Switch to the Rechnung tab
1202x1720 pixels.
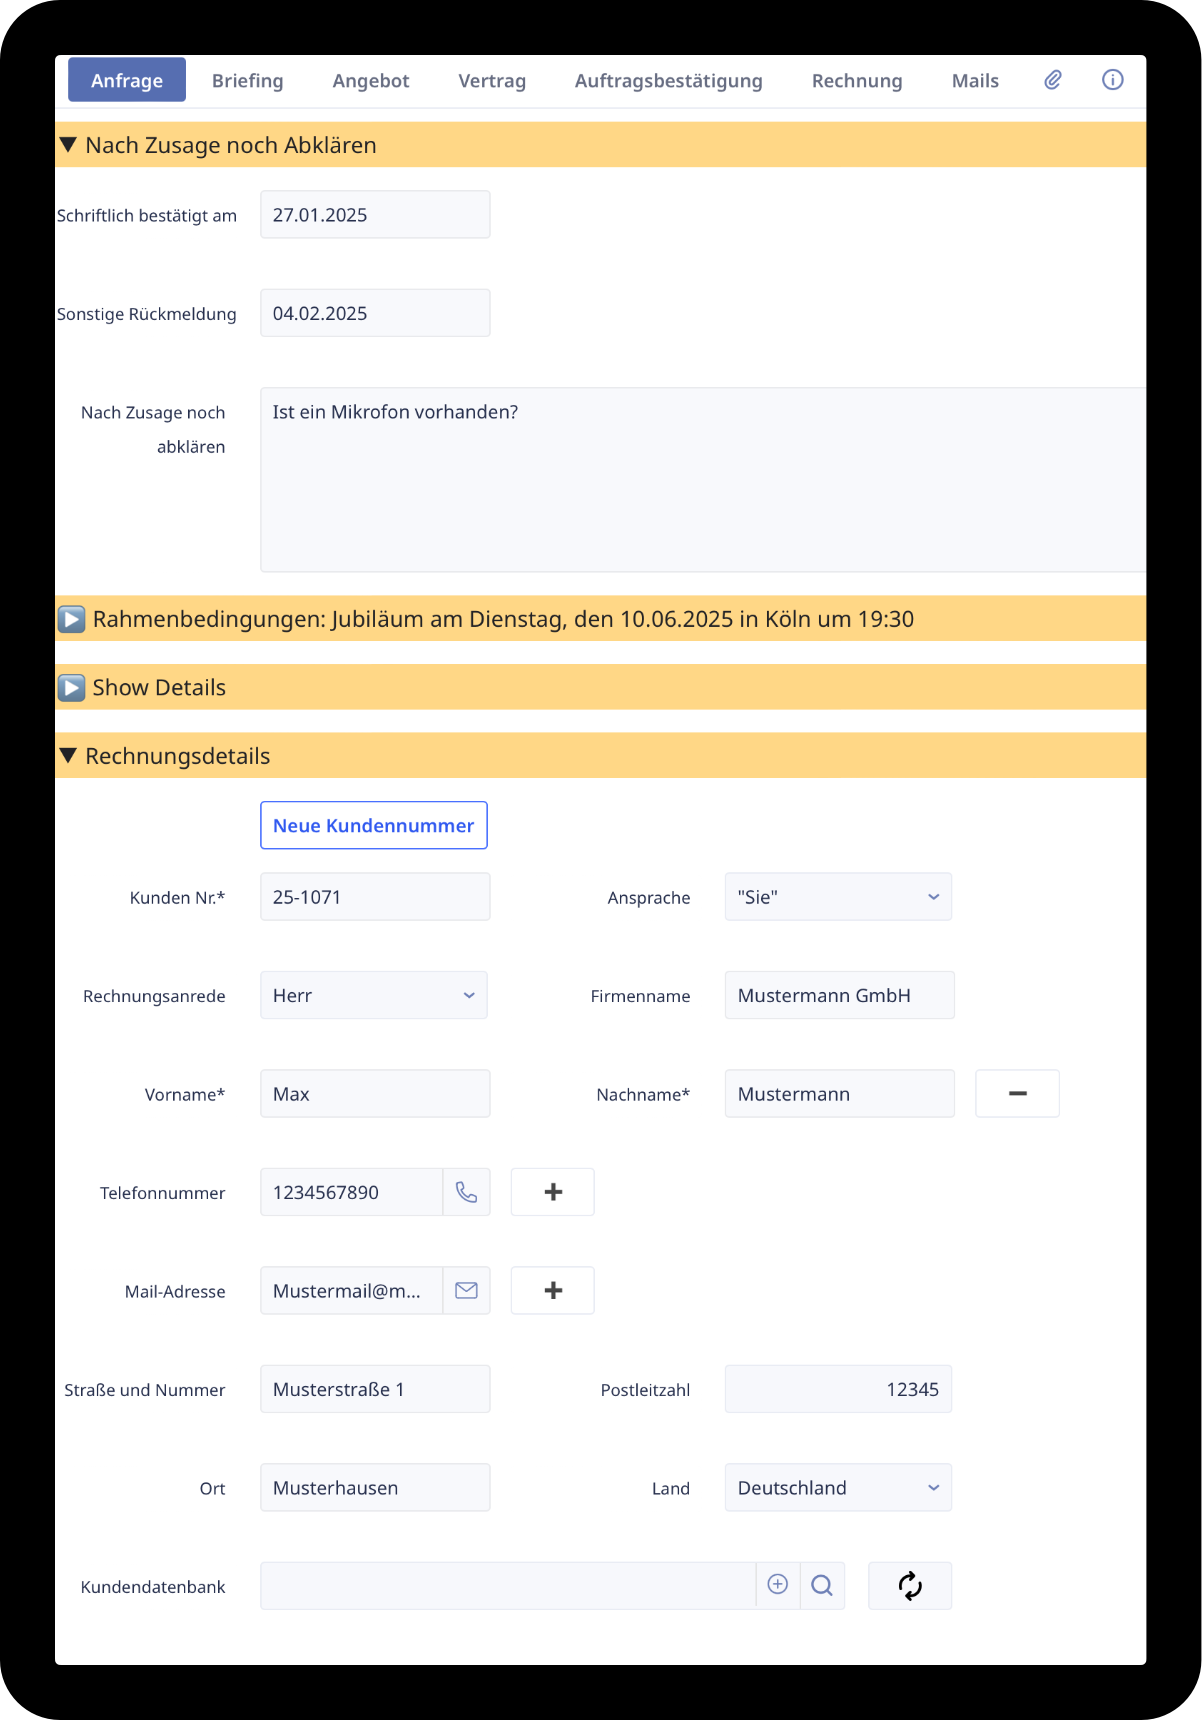pyautogui.click(x=857, y=81)
